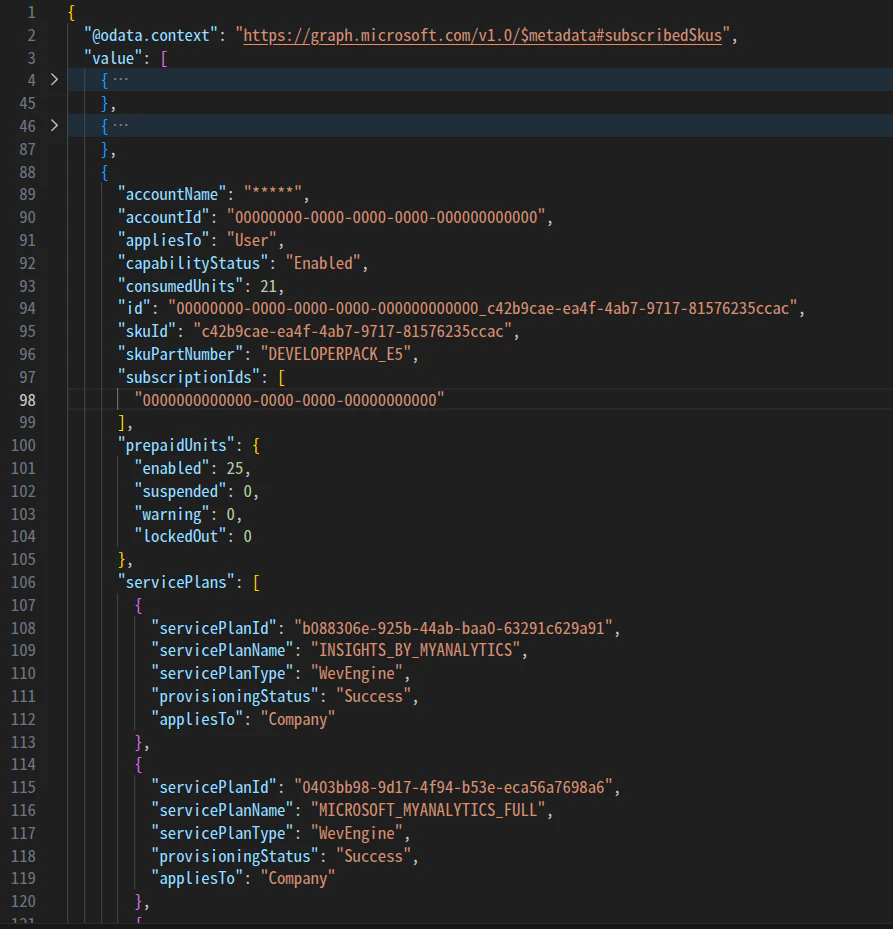Image resolution: width=893 pixels, height=929 pixels.
Task: Click line number 106 in the gutter
Action: (x=23, y=582)
